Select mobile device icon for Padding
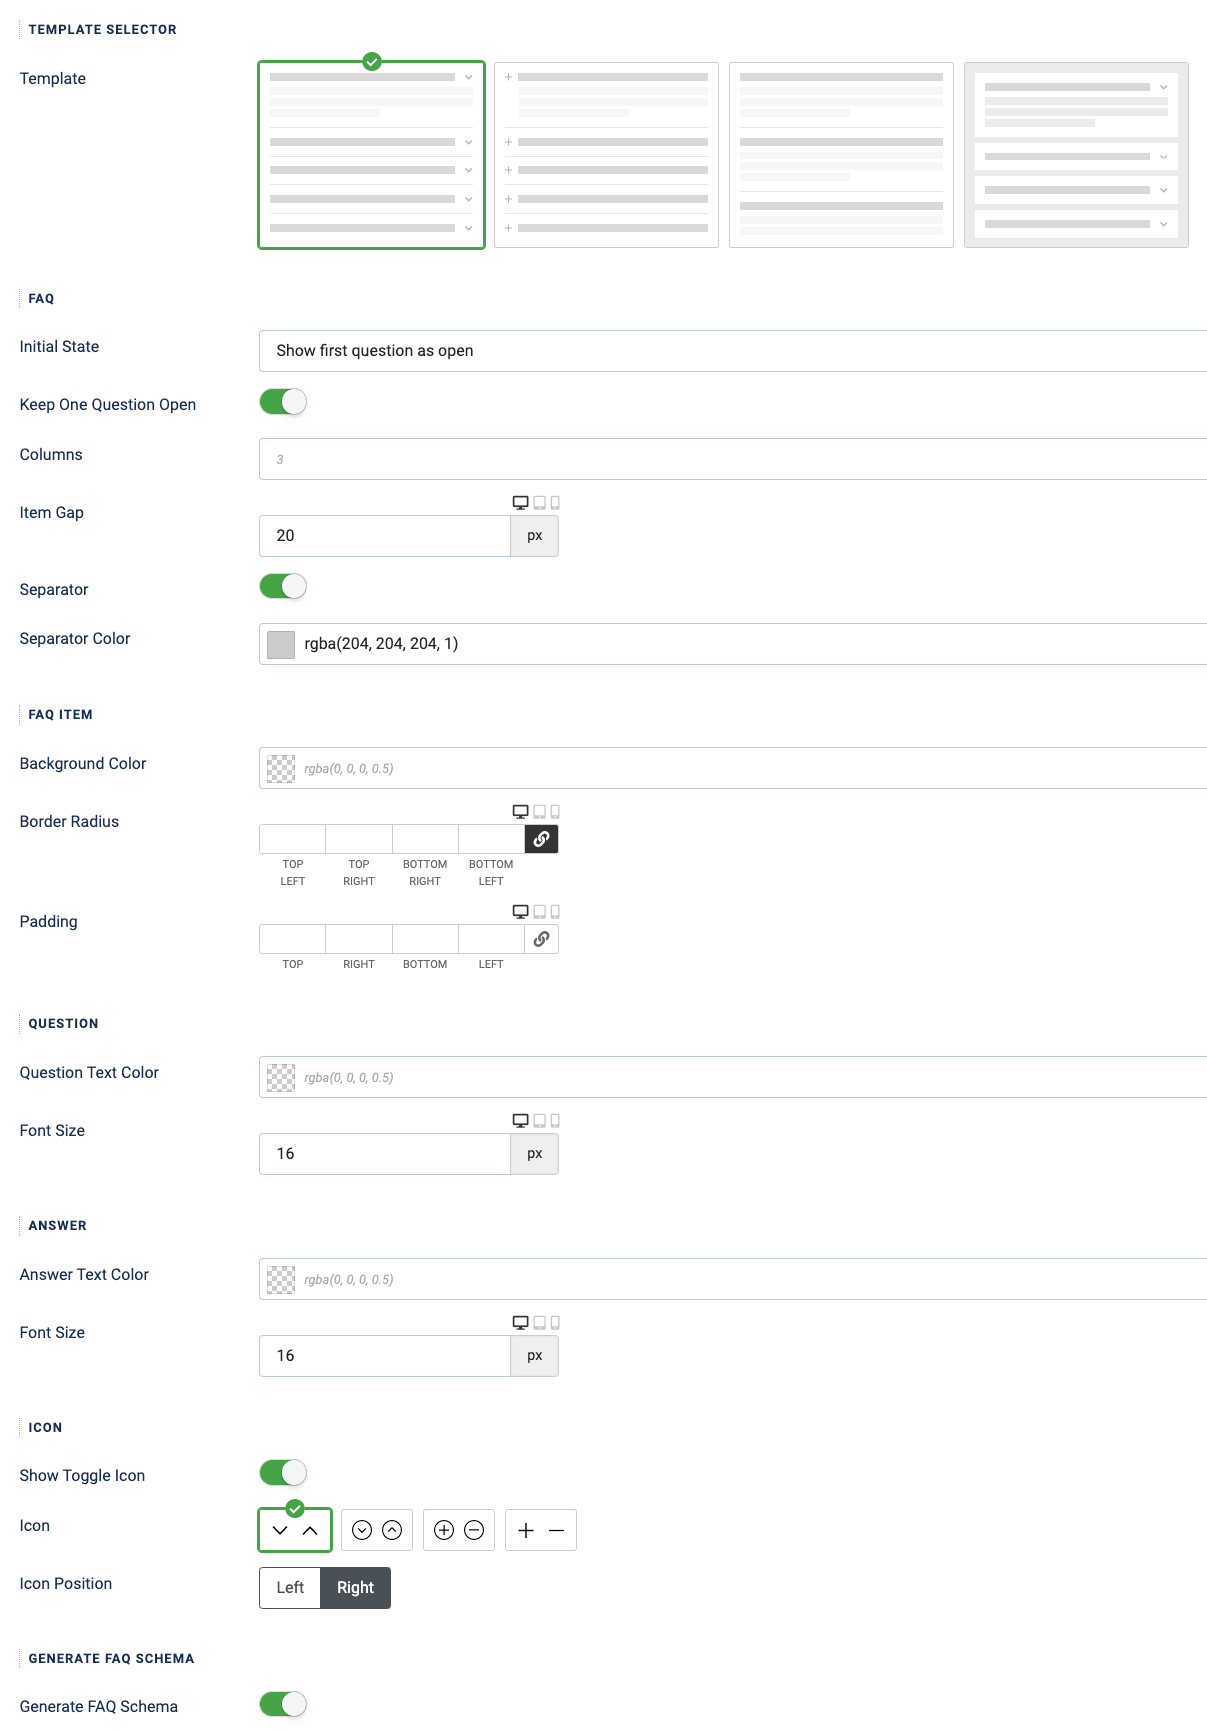 pyautogui.click(x=555, y=912)
